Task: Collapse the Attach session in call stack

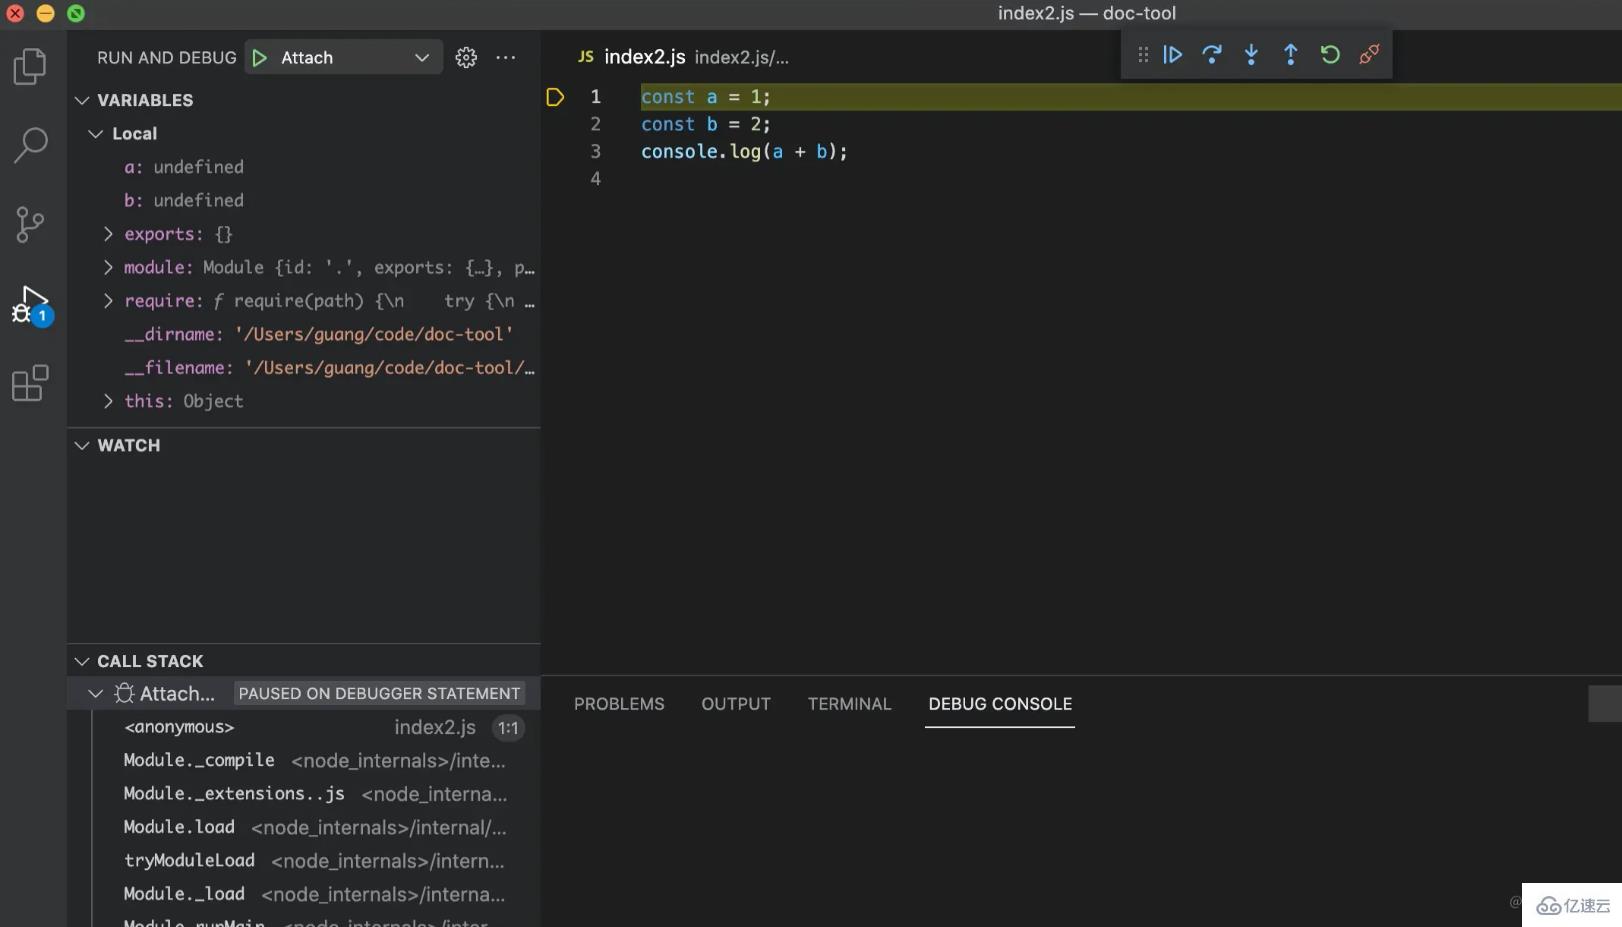Action: coord(96,693)
